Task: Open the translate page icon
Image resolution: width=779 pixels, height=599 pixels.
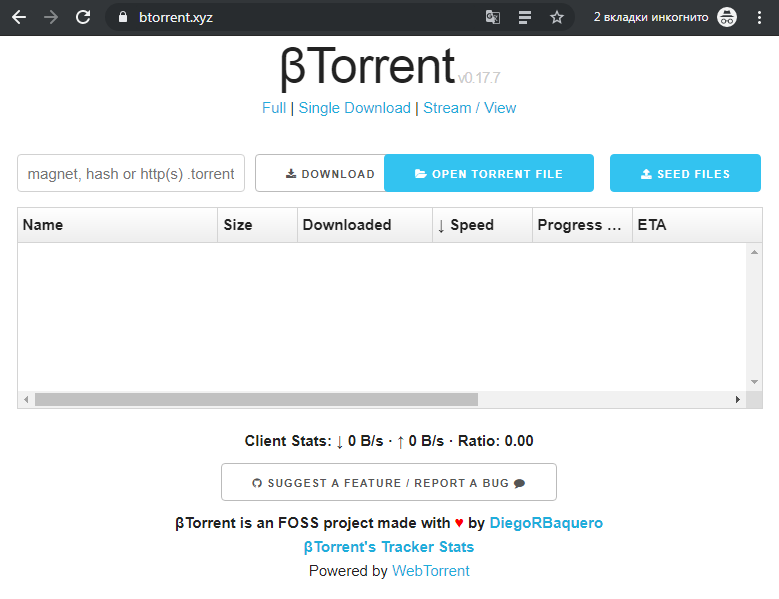Action: [x=492, y=17]
